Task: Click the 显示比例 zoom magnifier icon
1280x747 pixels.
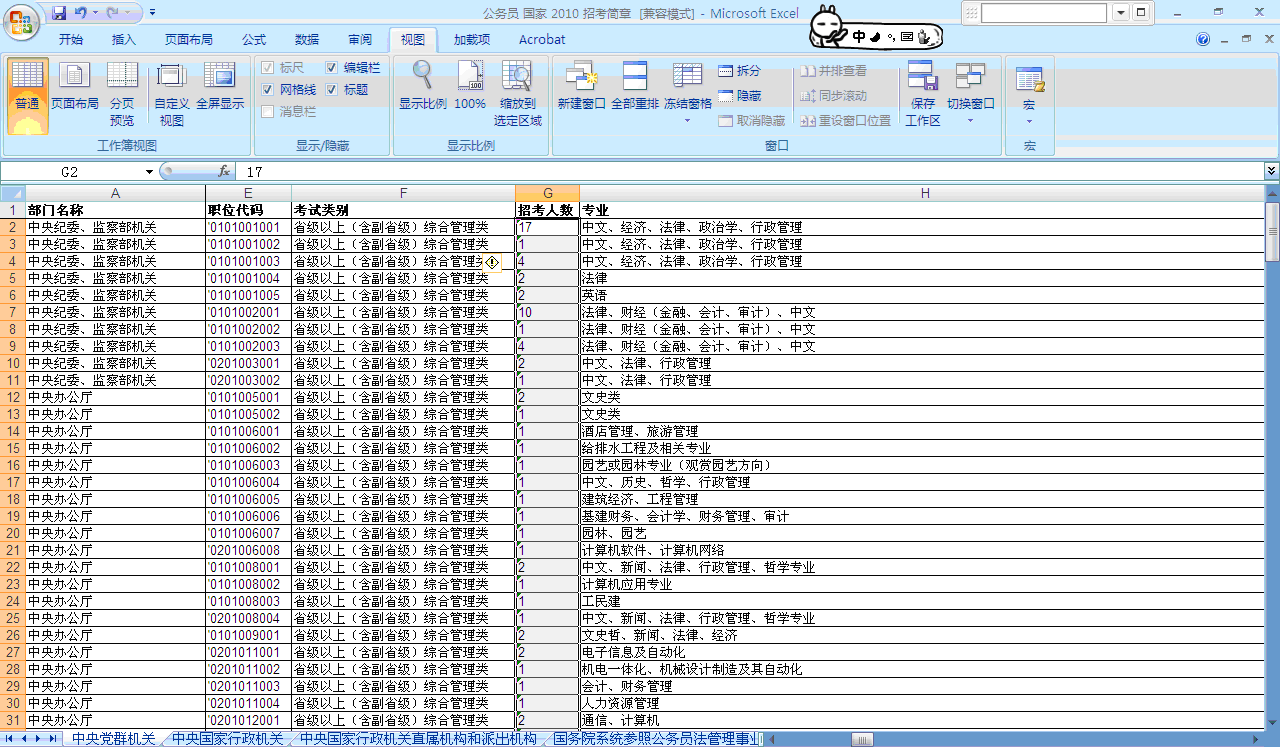Action: [x=422, y=78]
